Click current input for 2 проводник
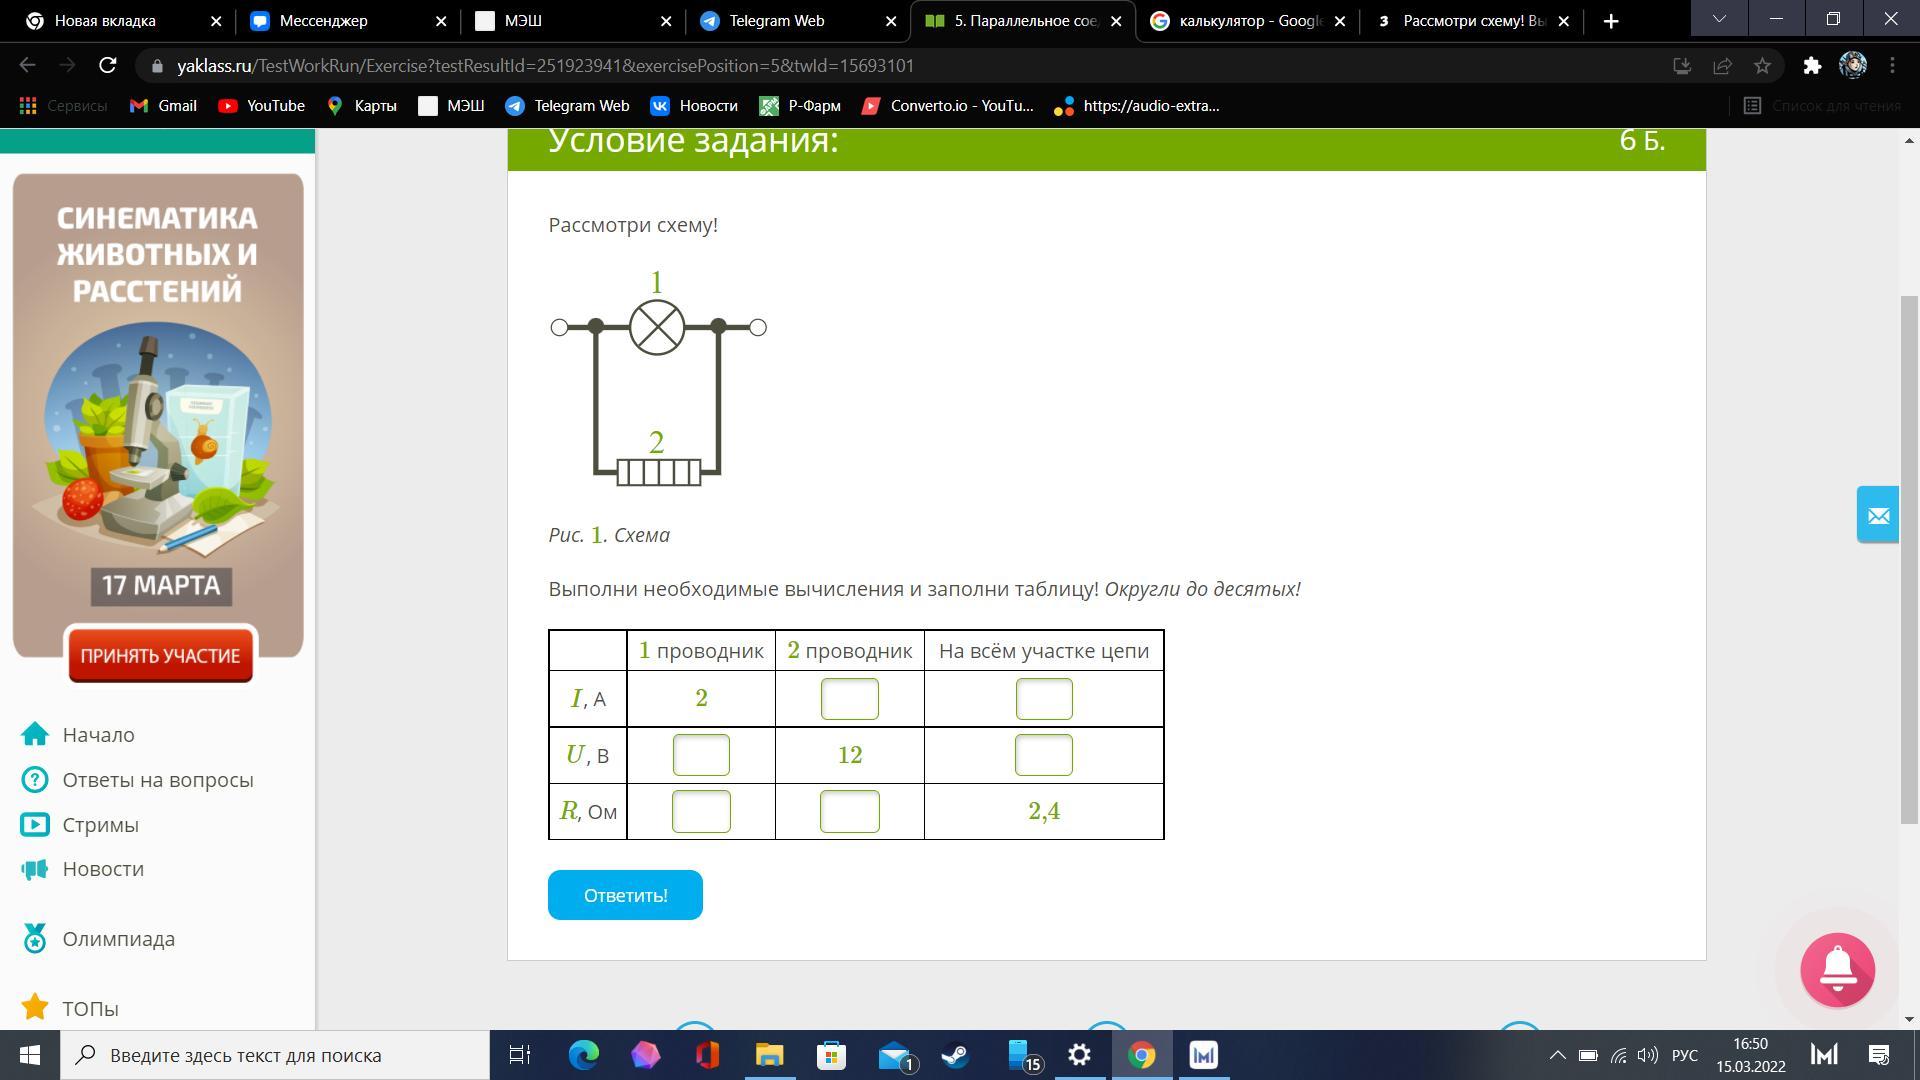1920x1080 pixels. pyautogui.click(x=849, y=698)
